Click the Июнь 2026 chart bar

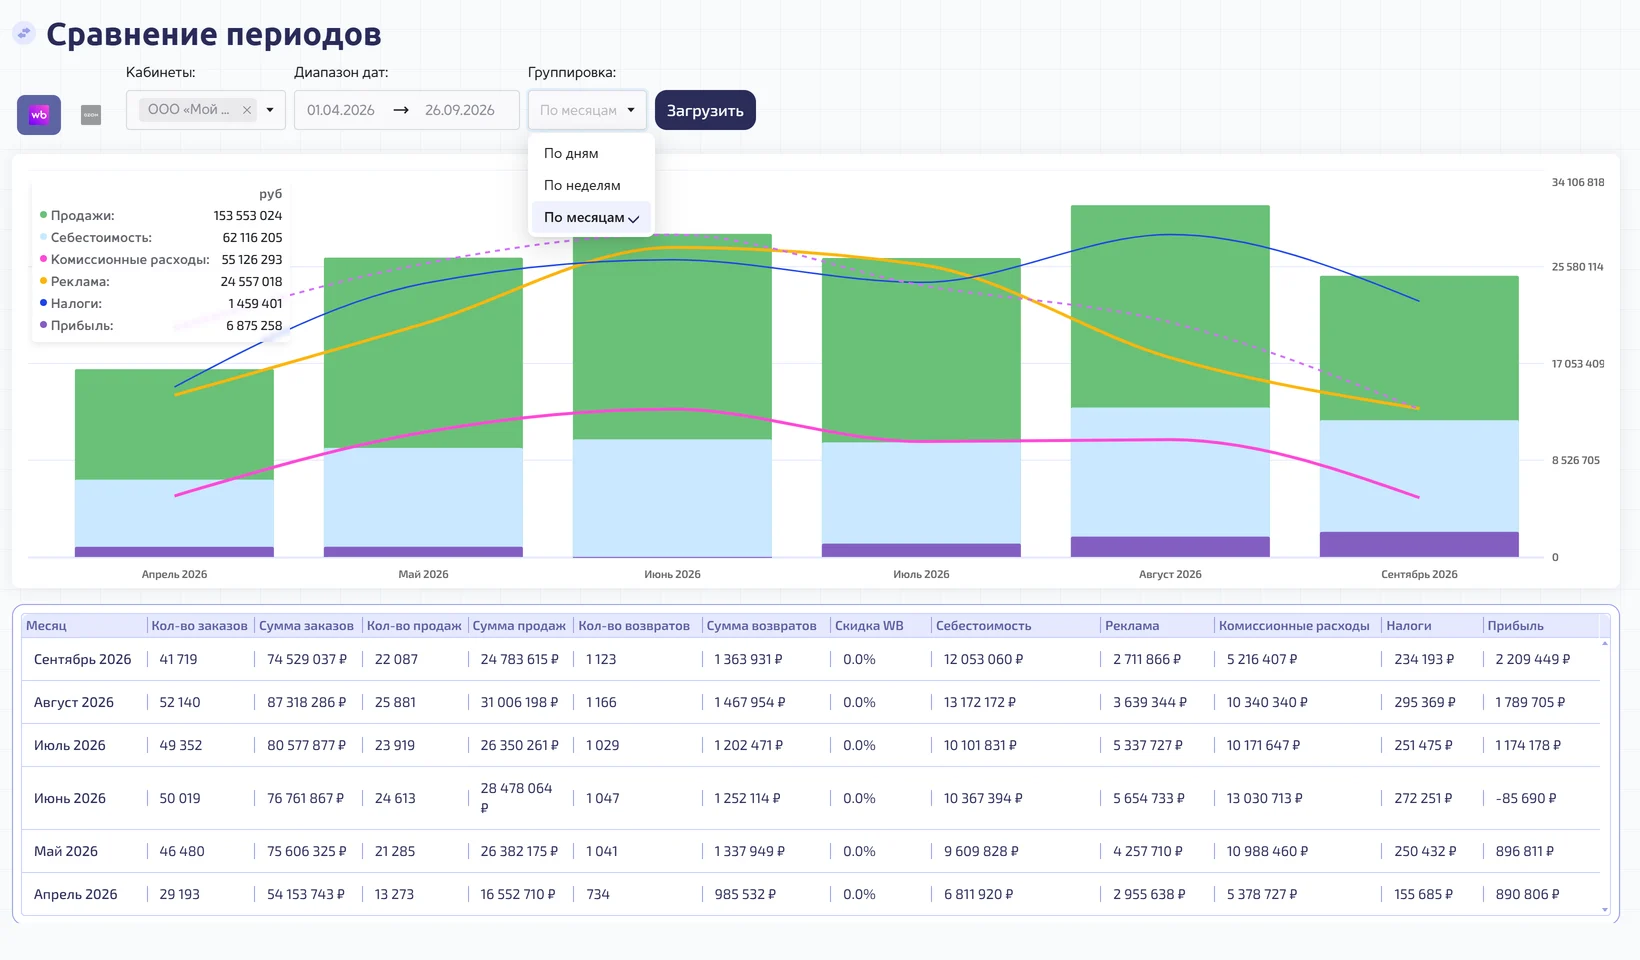[672, 396]
